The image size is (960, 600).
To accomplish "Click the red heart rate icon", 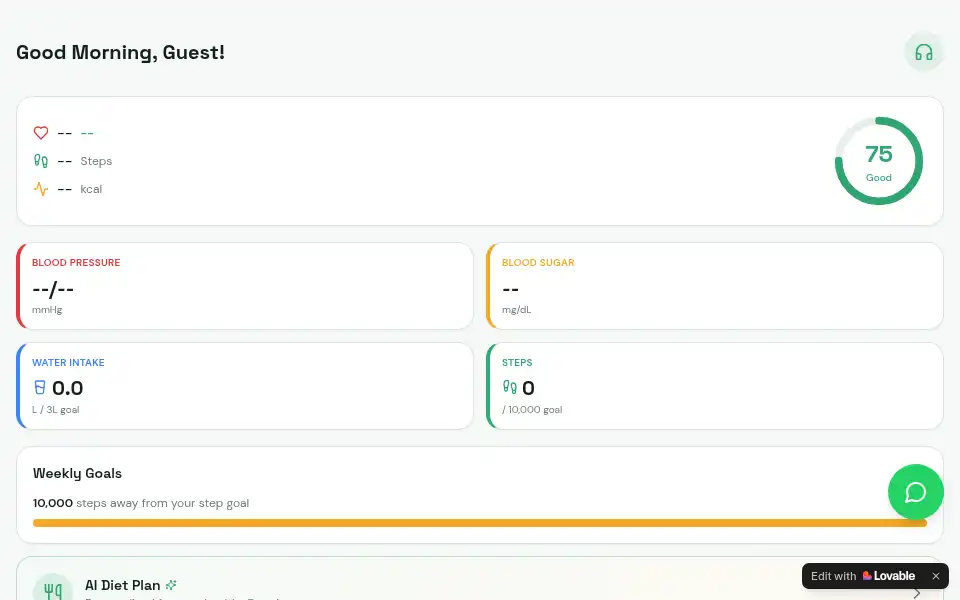I will (41, 133).
